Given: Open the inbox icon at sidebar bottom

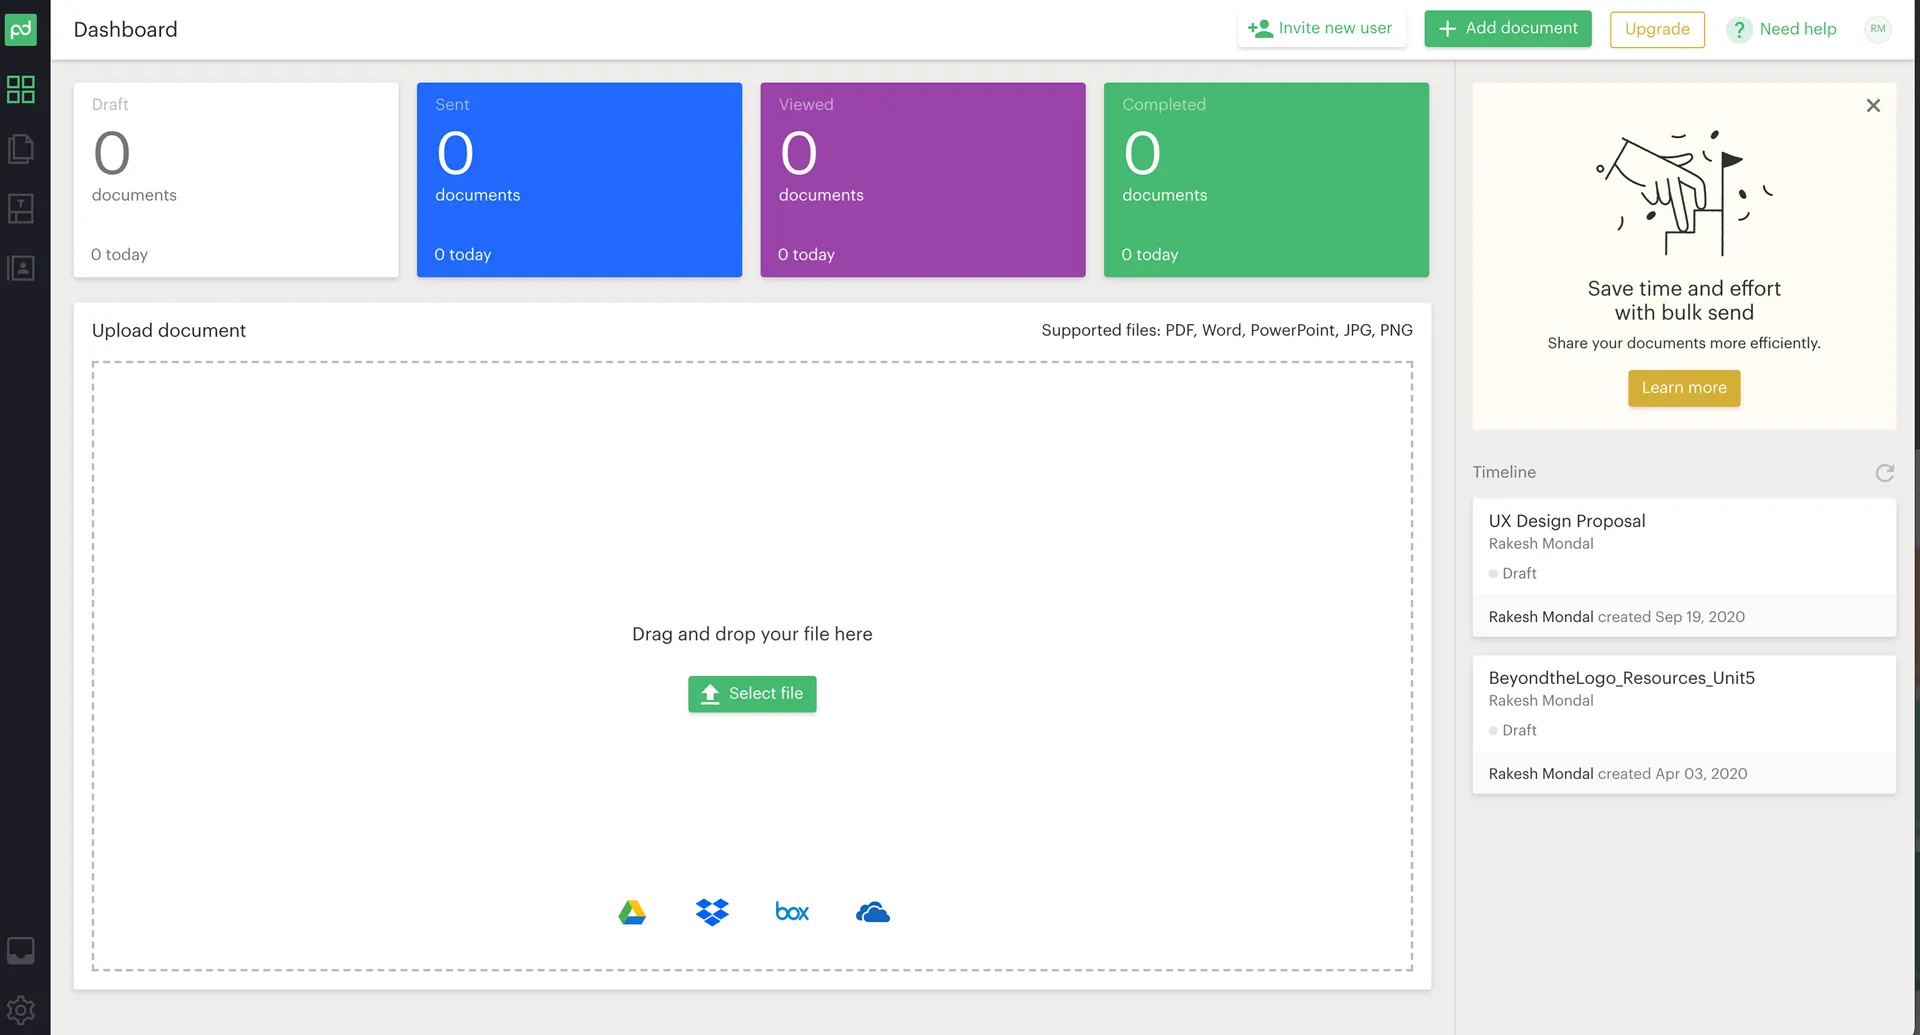Looking at the screenshot, I should point(21,950).
